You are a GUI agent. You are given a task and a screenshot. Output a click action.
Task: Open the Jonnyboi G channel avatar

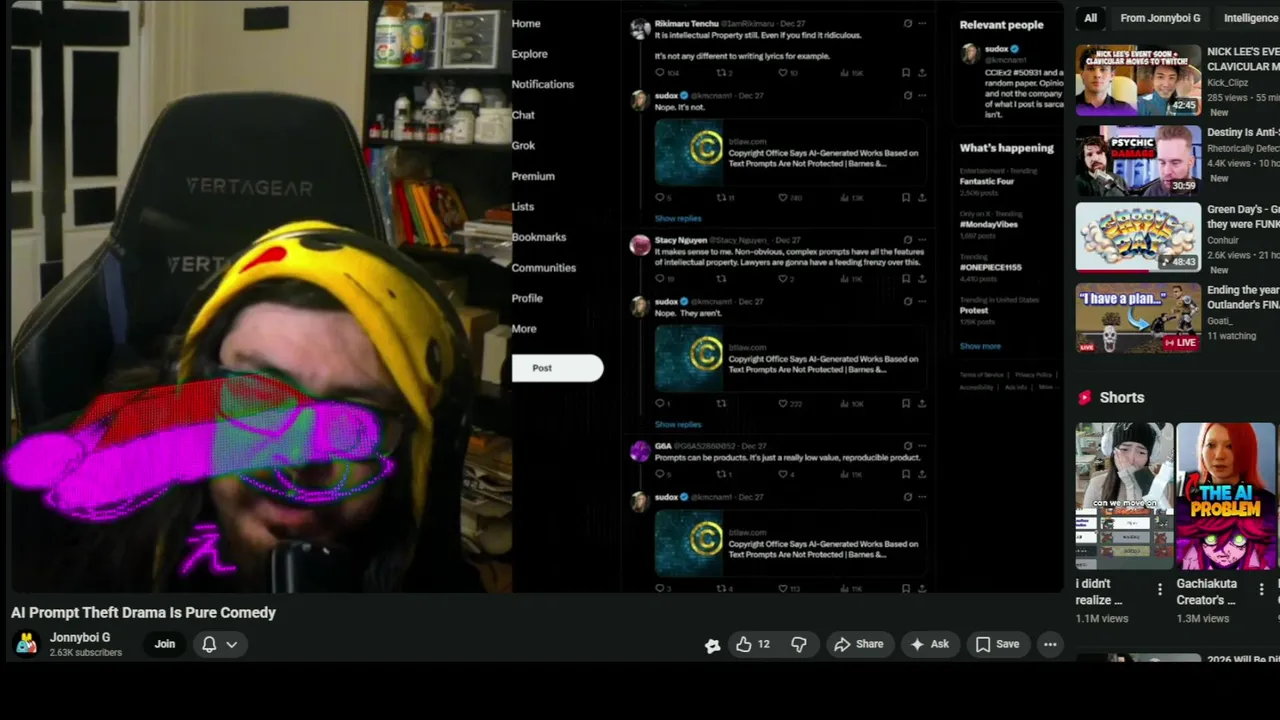click(26, 644)
